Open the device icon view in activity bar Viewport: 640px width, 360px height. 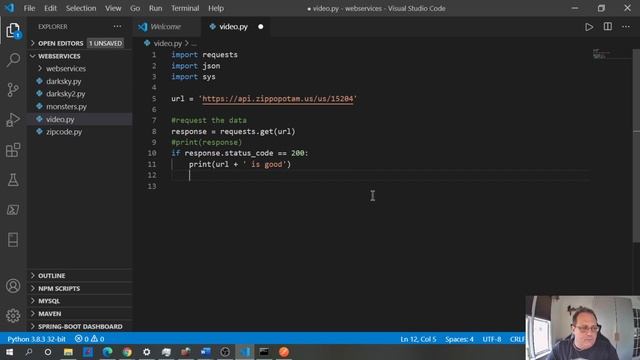13,240
